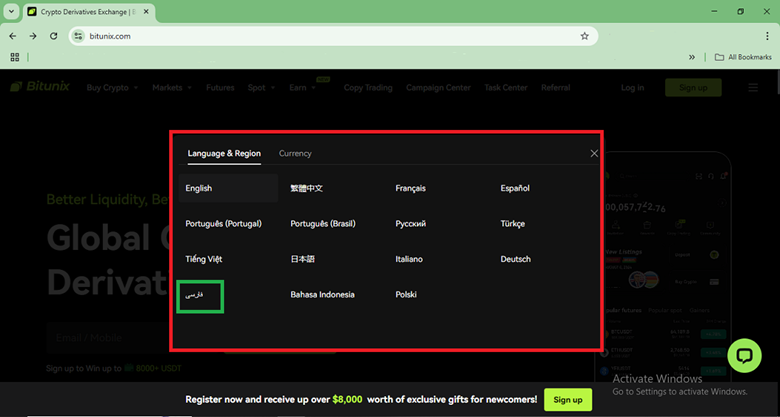Screen dimensions: 780x417
Task: Expand the Earn dropdown menu
Action: [302, 88]
